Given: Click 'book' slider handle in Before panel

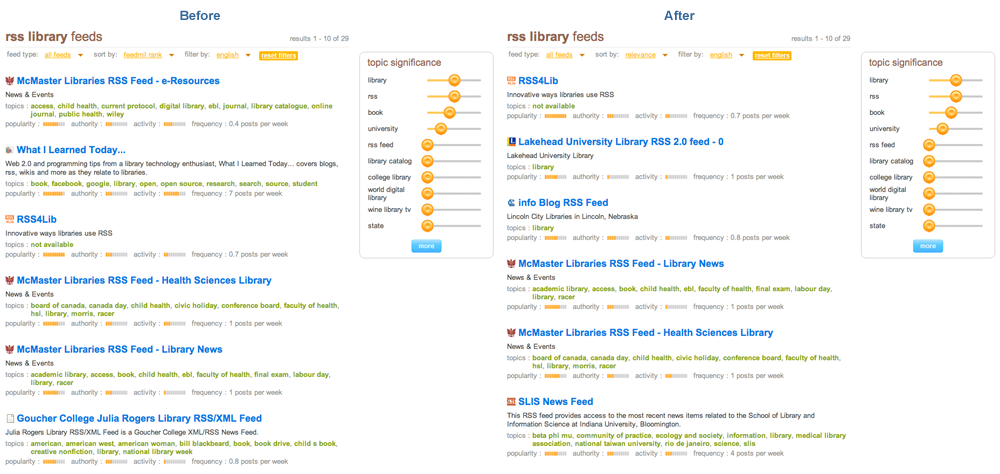Looking at the screenshot, I should point(449,112).
